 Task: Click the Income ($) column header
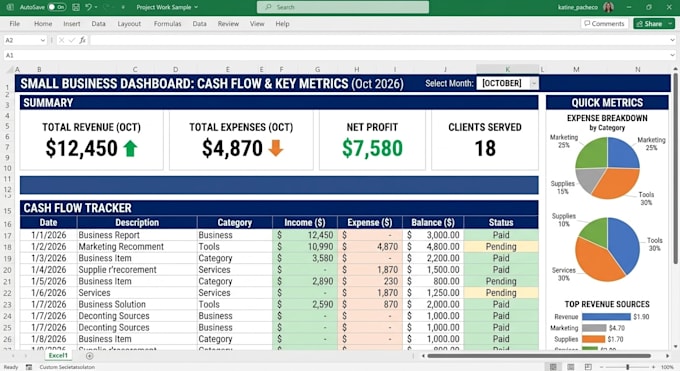[304, 223]
